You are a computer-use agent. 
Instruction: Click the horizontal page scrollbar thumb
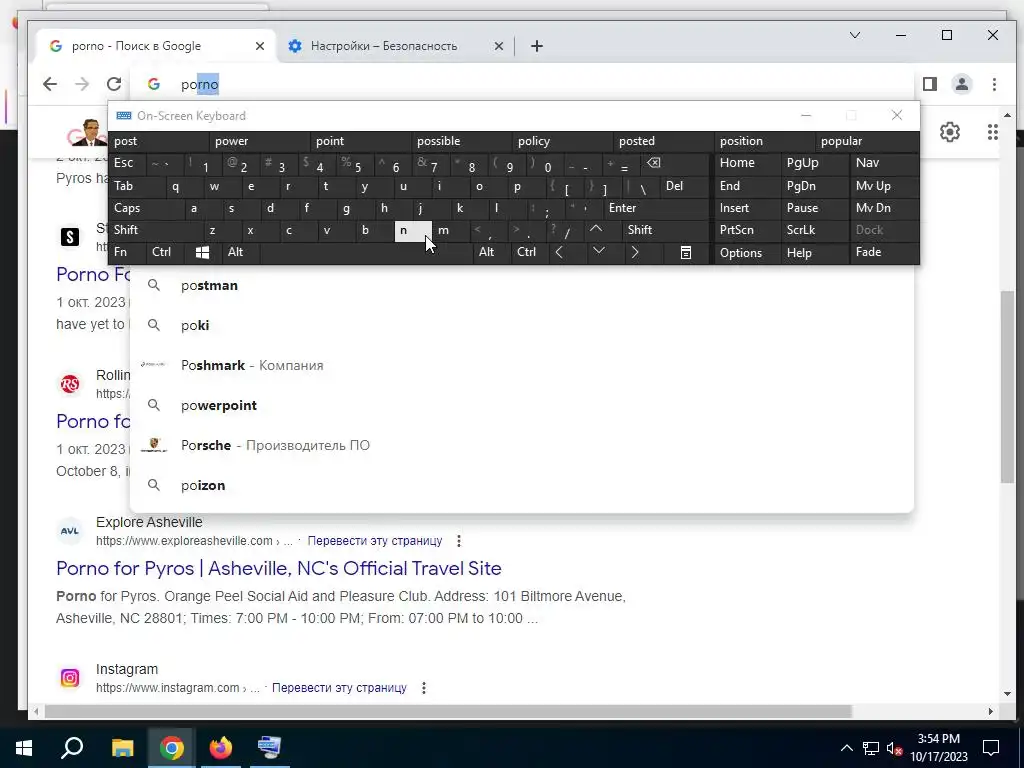pos(449,711)
